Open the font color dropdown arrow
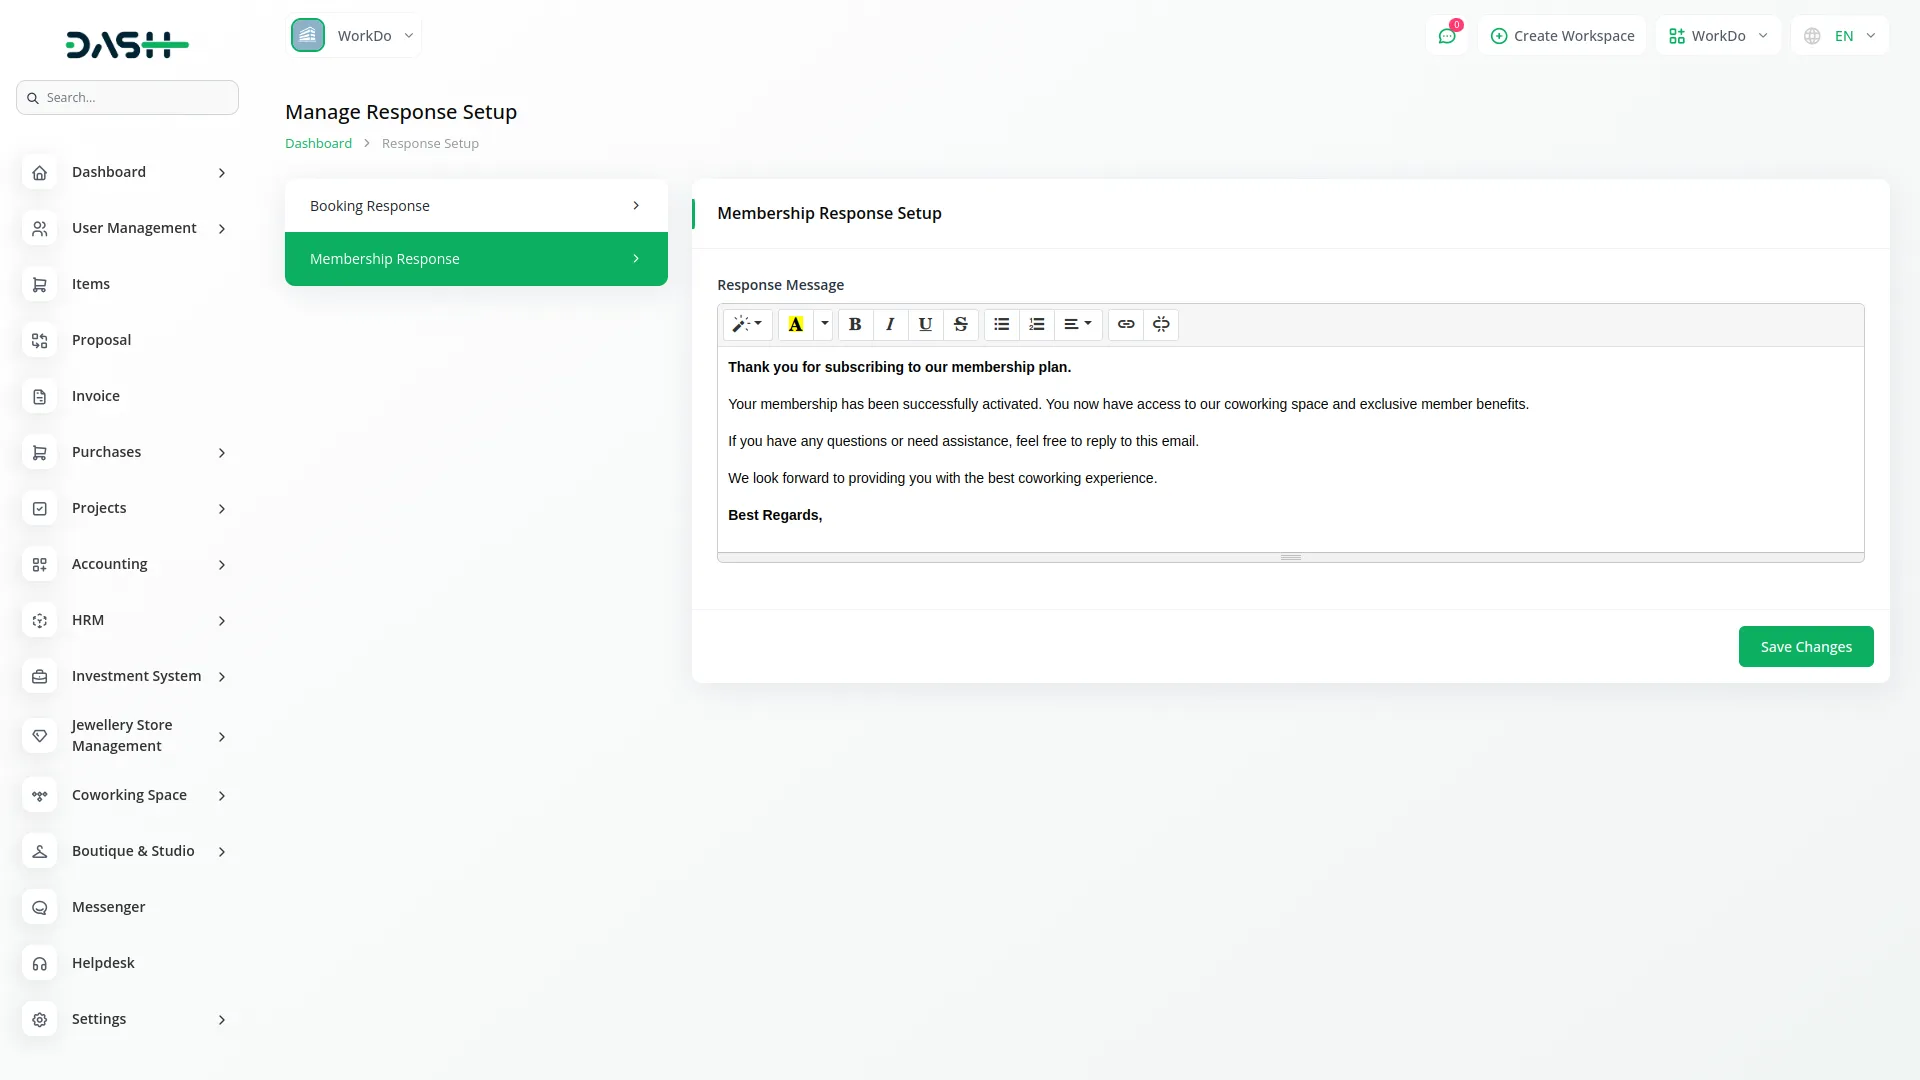Screen dimensions: 1920x1080 tap(823, 324)
